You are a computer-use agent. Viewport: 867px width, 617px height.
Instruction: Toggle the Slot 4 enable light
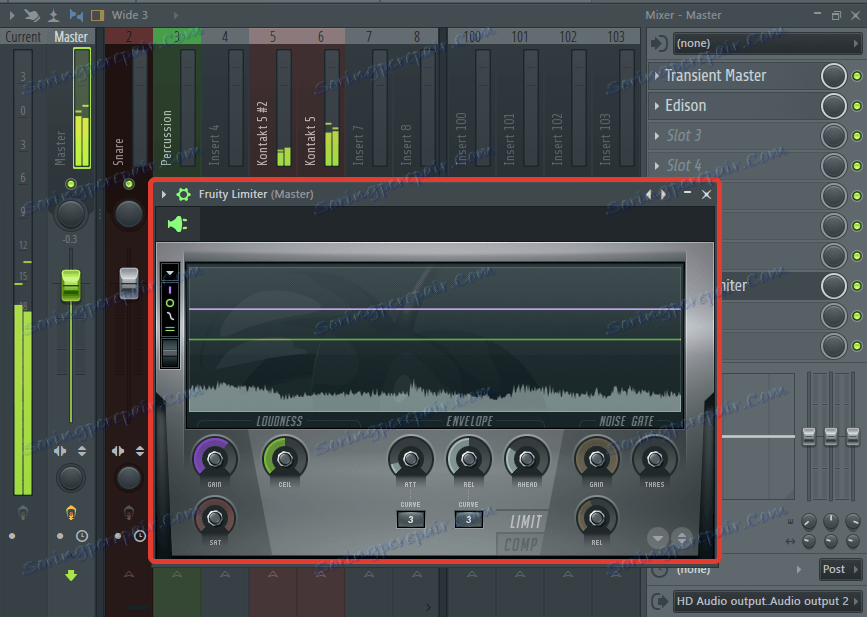click(x=856, y=166)
